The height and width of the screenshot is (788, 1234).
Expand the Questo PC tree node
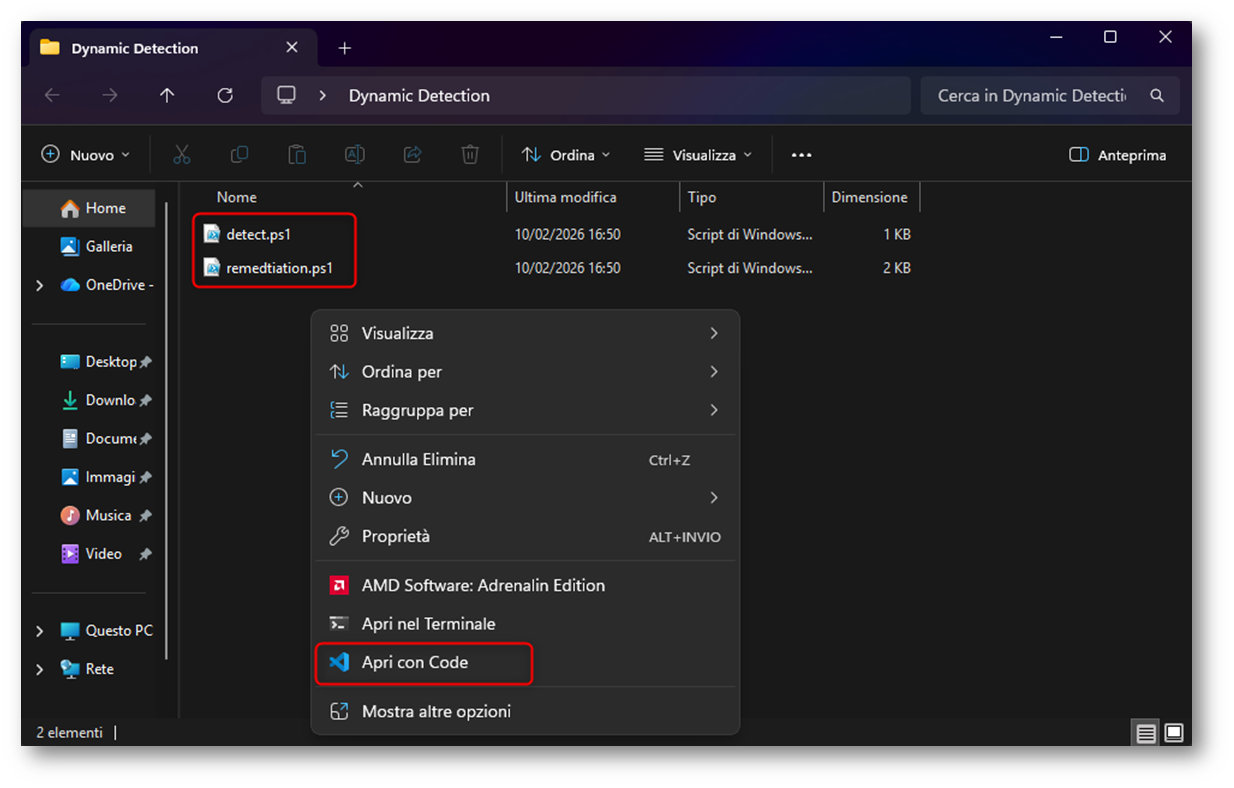click(40, 631)
